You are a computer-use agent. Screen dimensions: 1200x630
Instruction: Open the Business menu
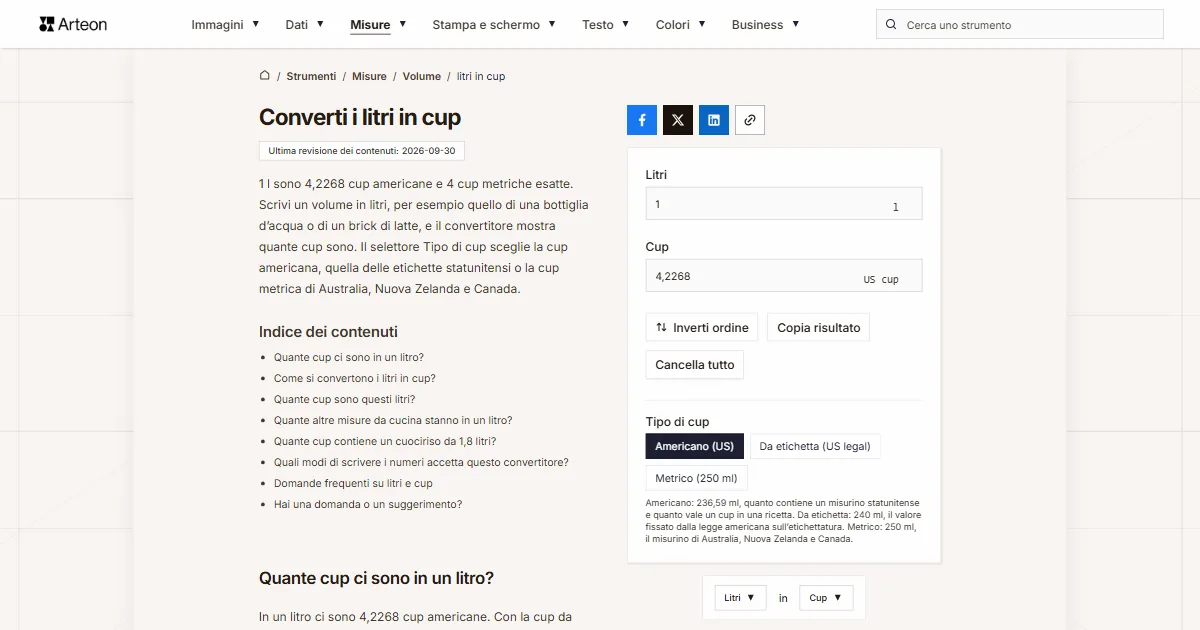click(766, 24)
